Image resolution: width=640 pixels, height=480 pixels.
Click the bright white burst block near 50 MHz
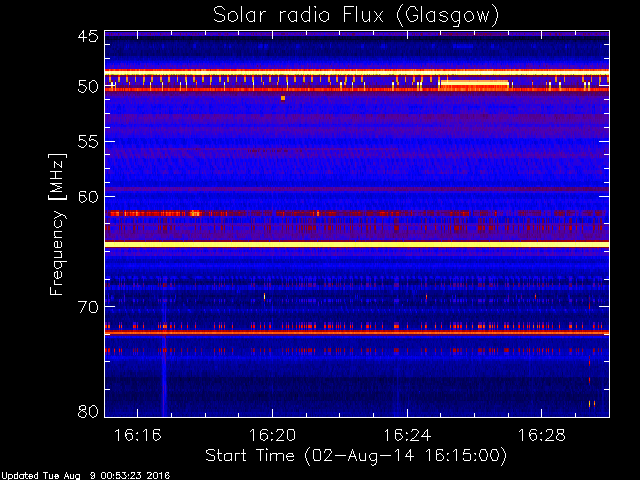474,83
